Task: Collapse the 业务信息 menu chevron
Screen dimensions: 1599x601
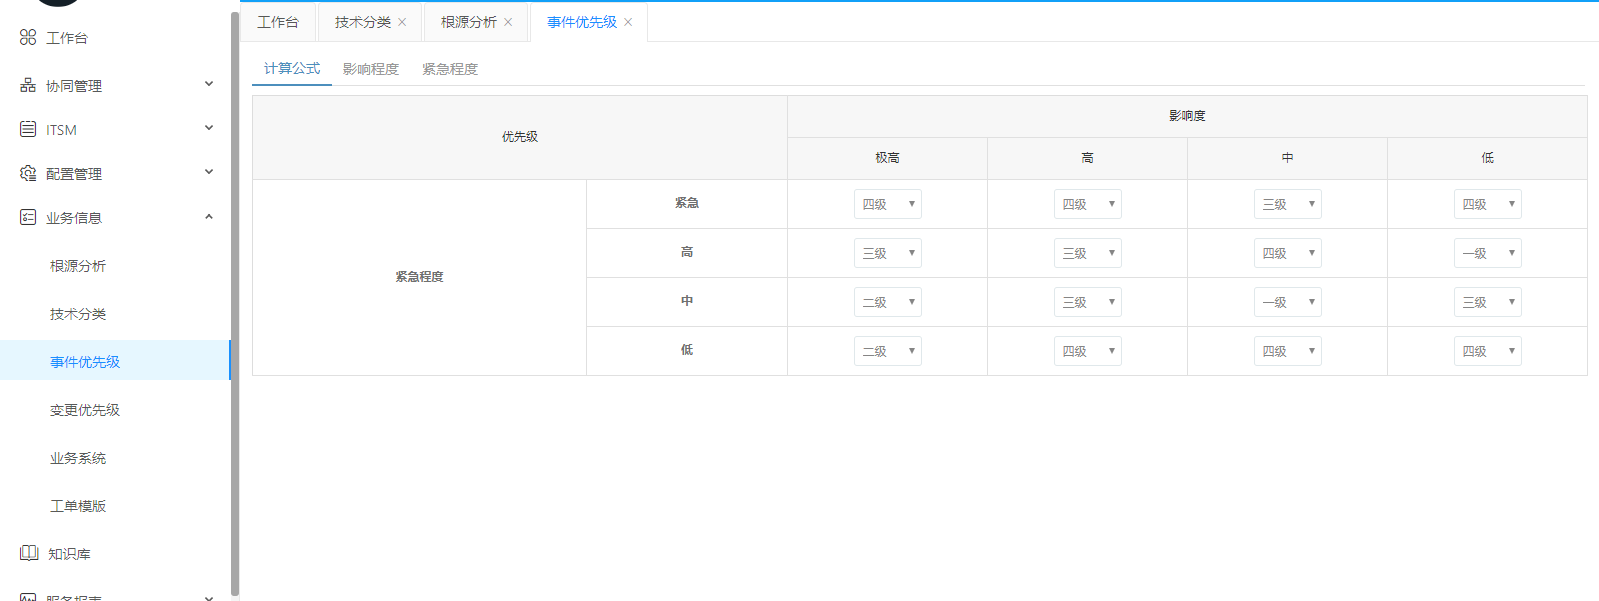Action: (209, 216)
